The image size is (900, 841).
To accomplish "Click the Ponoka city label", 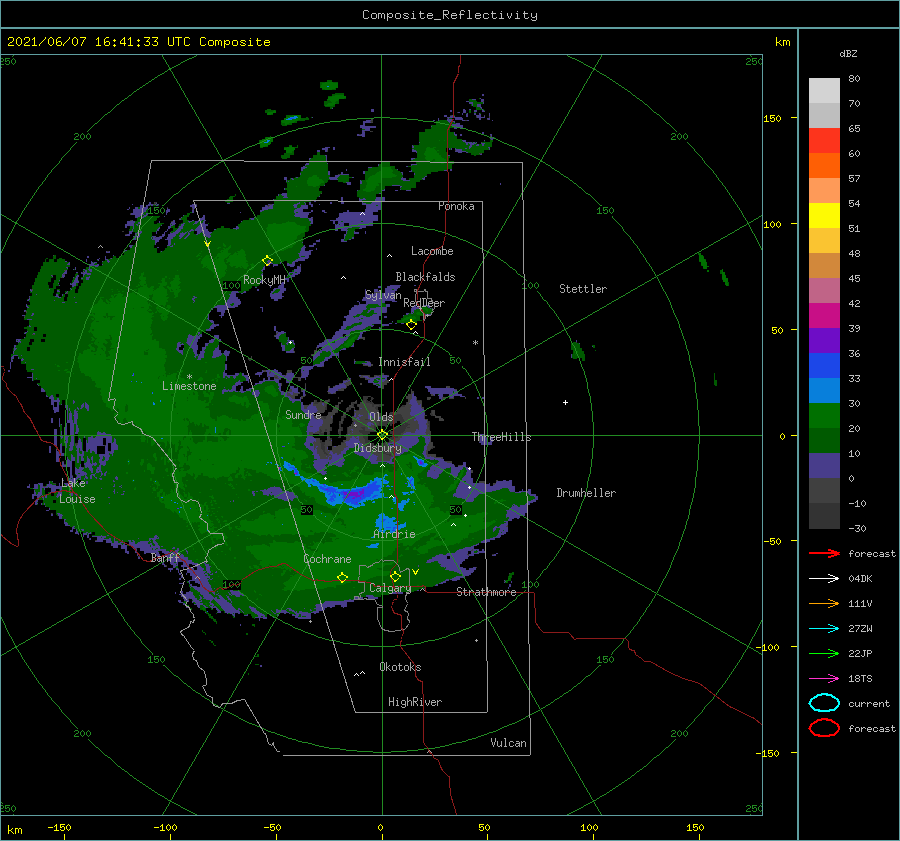I will point(456,206).
